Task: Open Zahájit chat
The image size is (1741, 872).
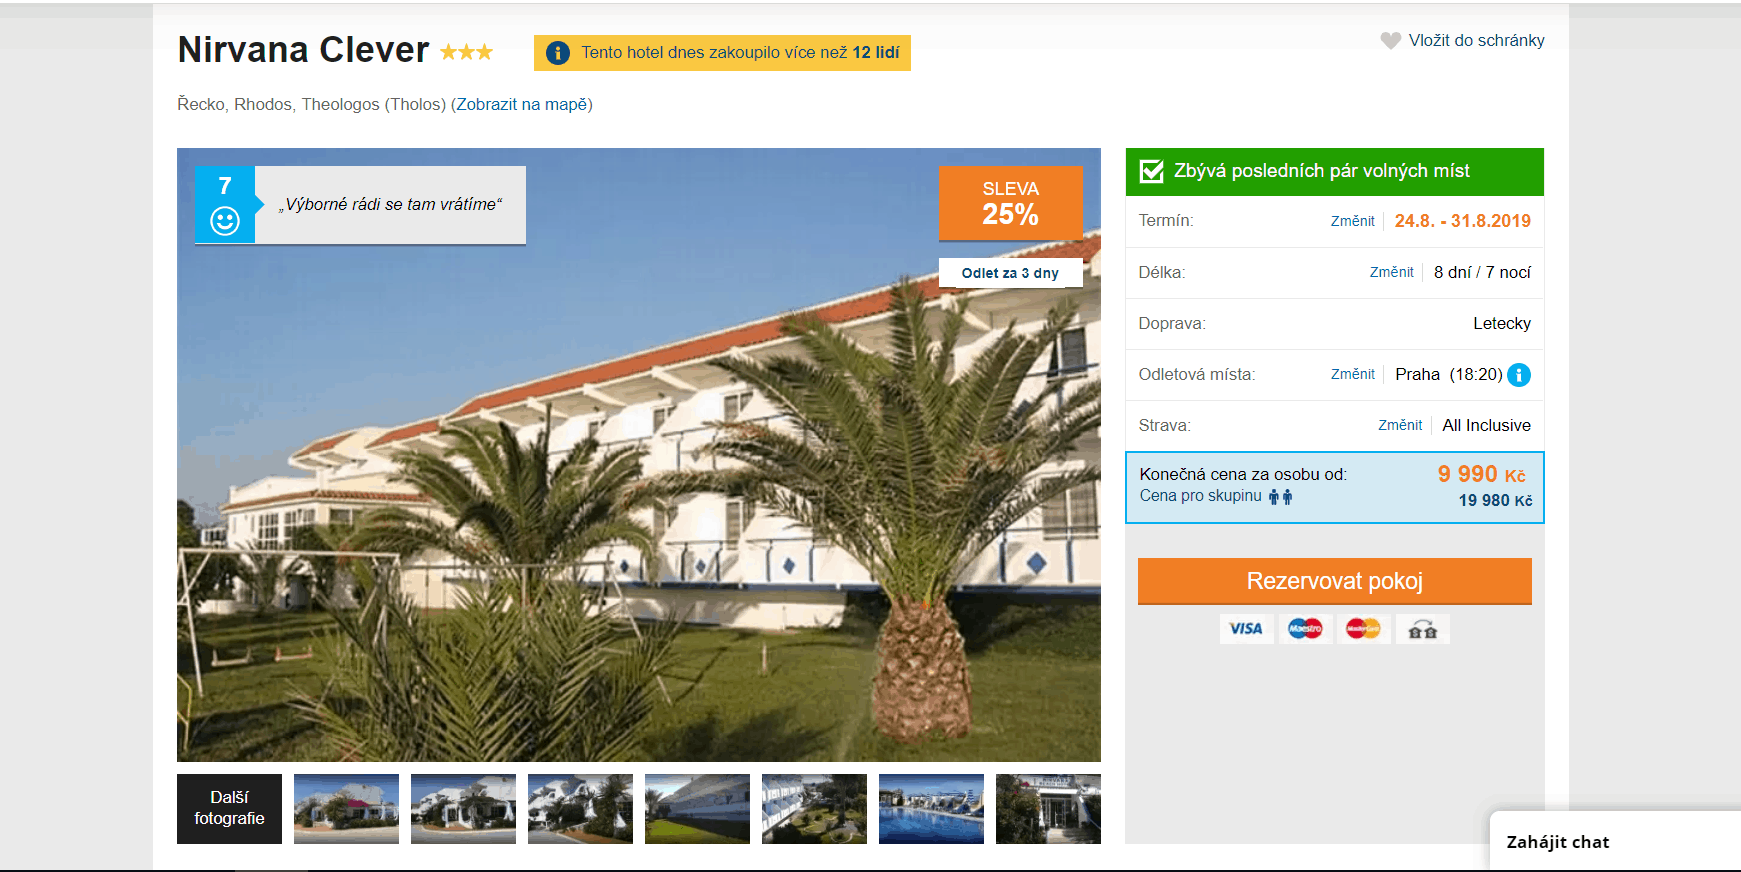Action: point(1556,842)
